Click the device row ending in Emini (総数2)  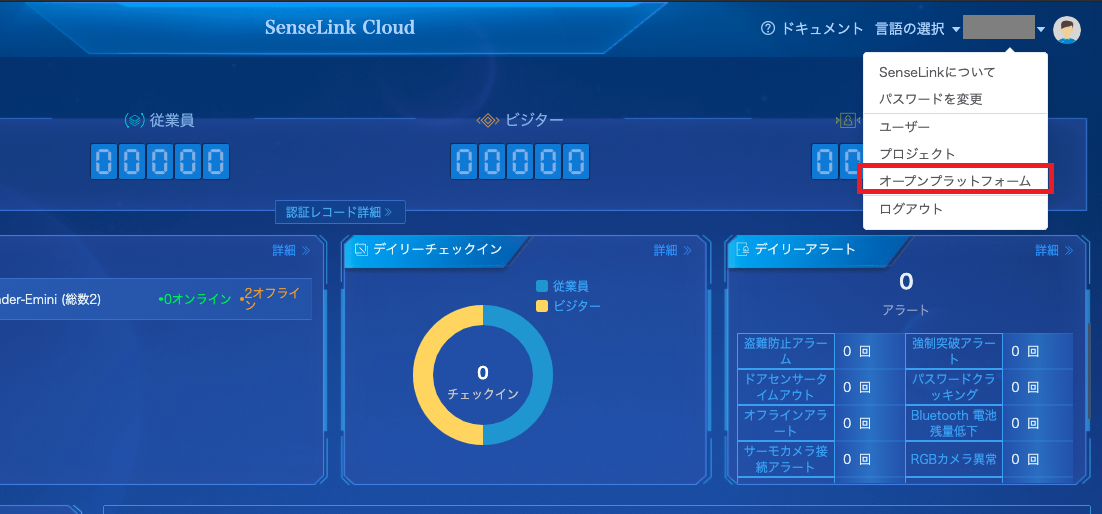[x=155, y=300]
